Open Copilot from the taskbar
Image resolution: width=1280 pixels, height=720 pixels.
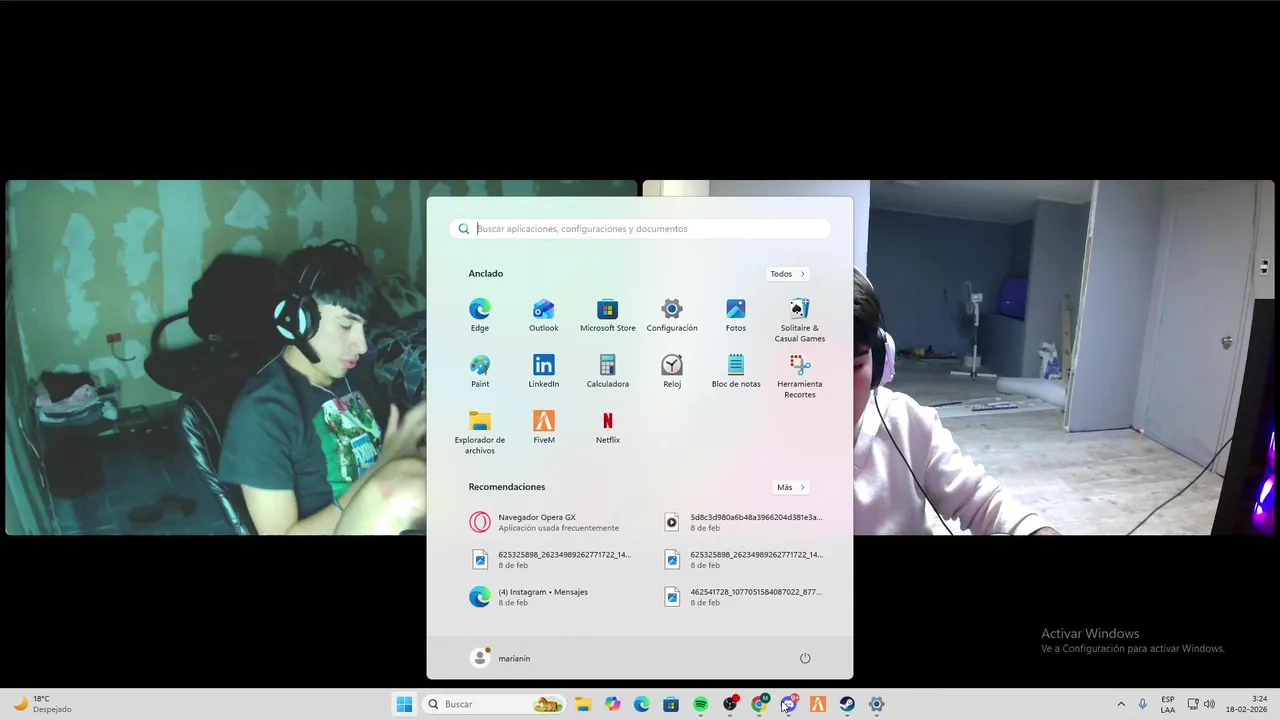coord(612,704)
